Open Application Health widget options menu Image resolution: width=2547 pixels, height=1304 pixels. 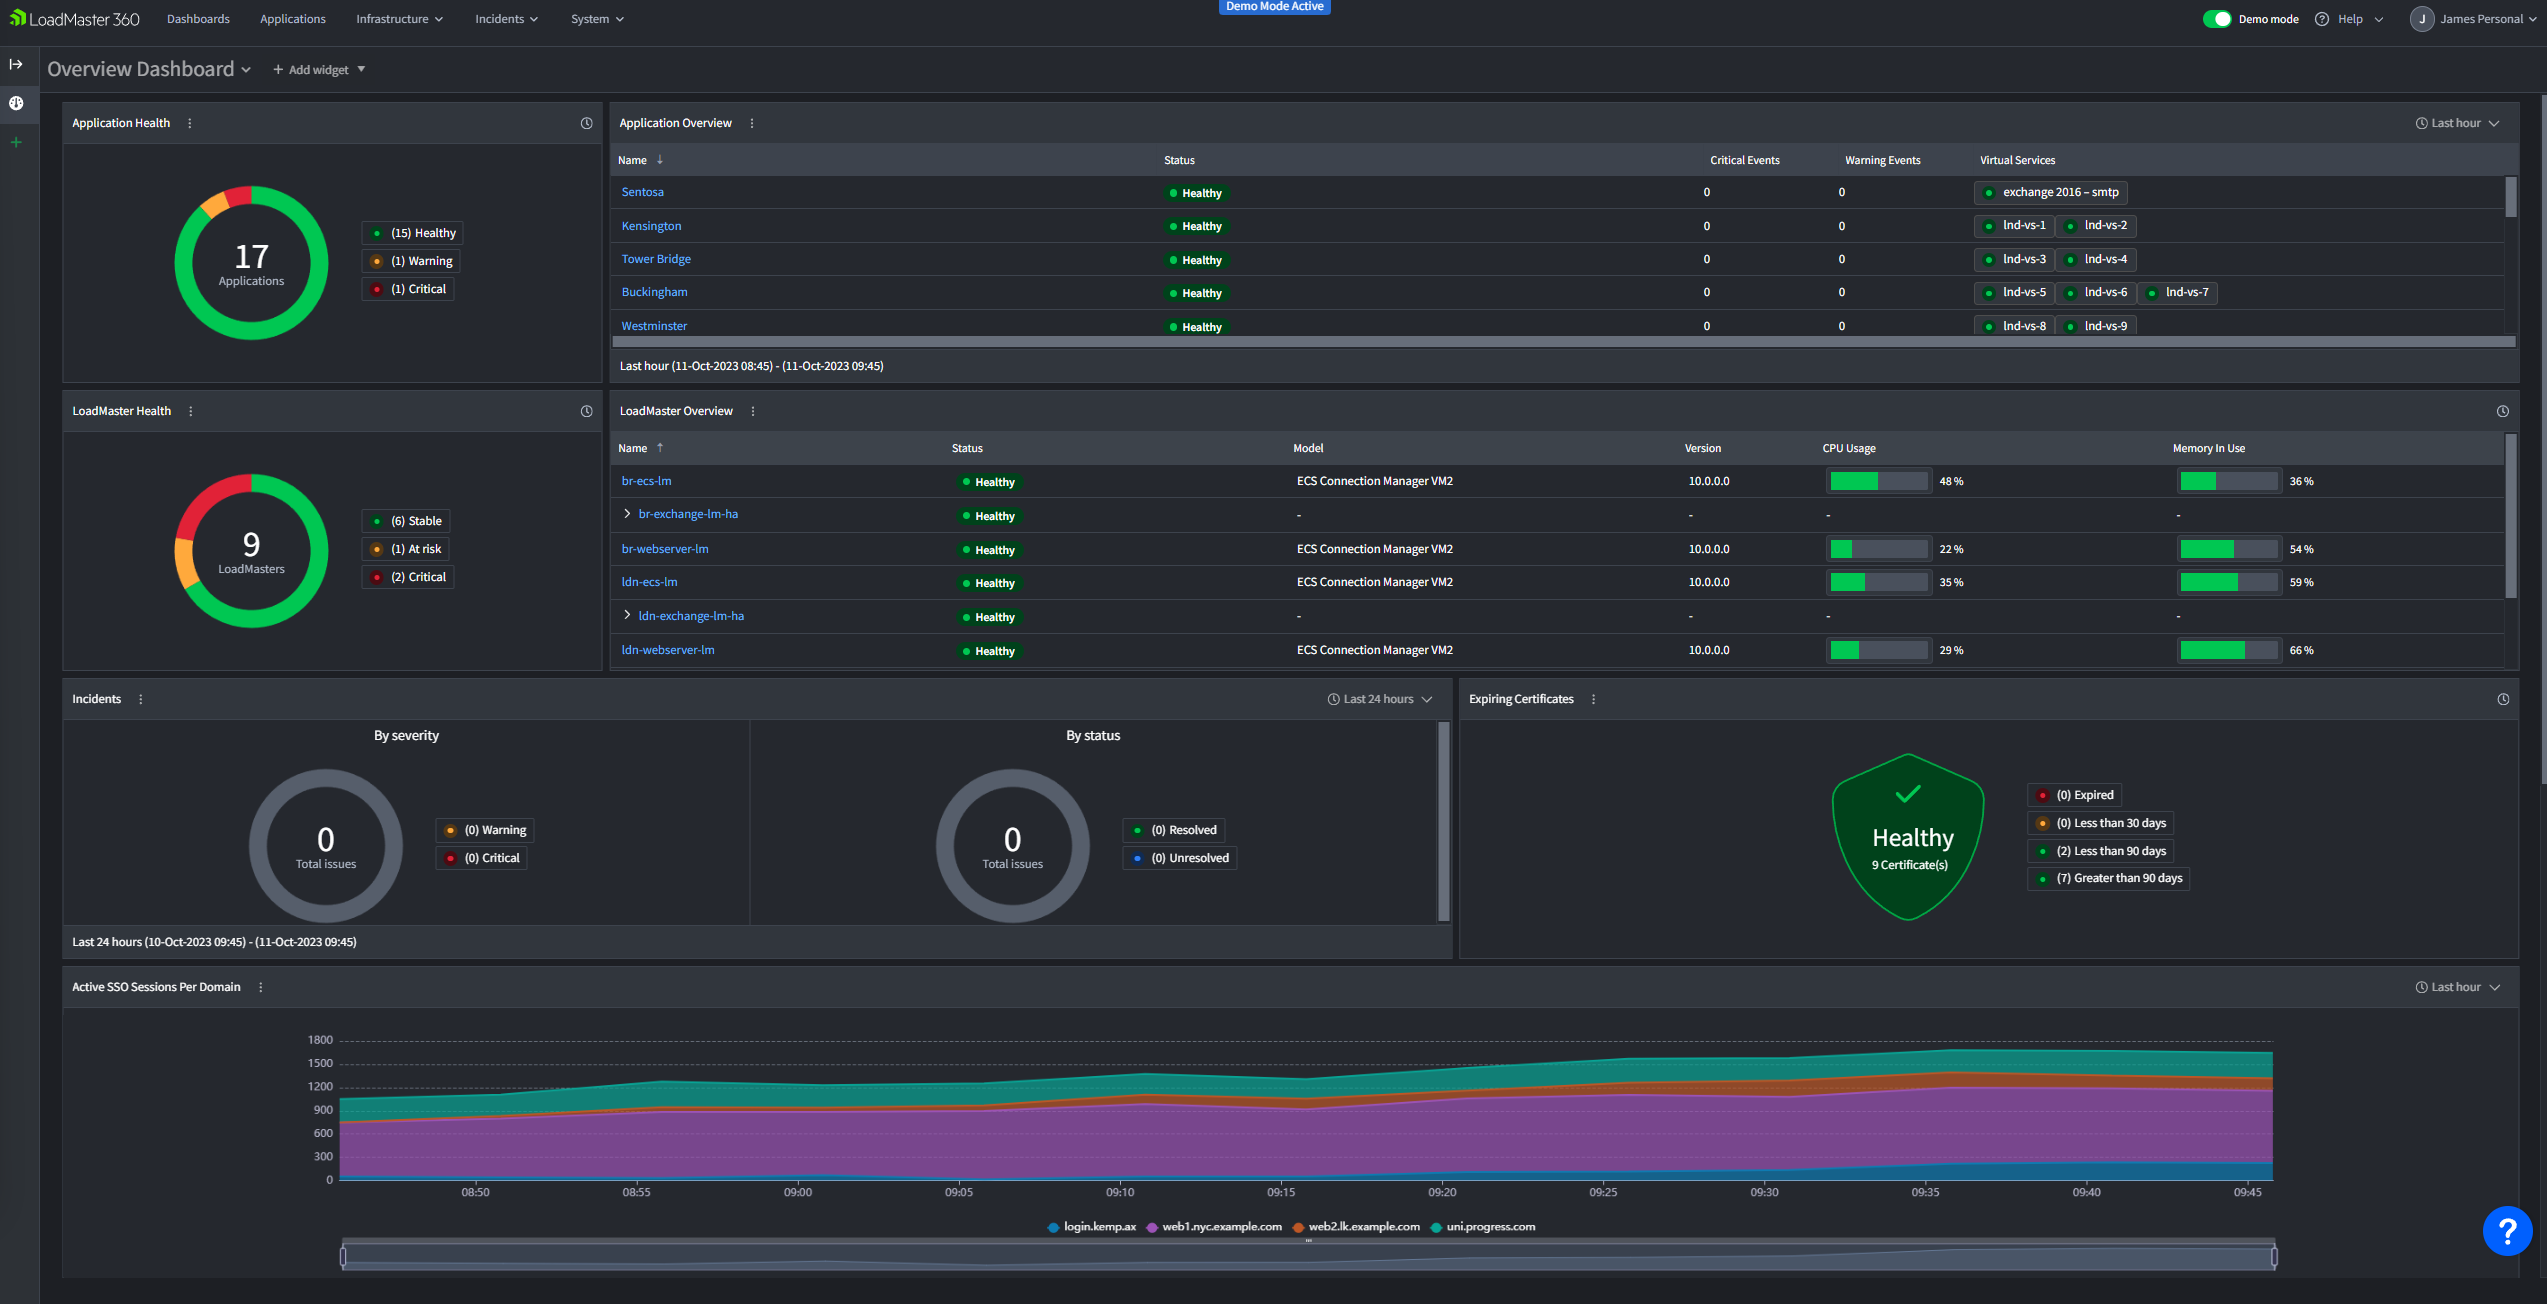[x=190, y=123]
